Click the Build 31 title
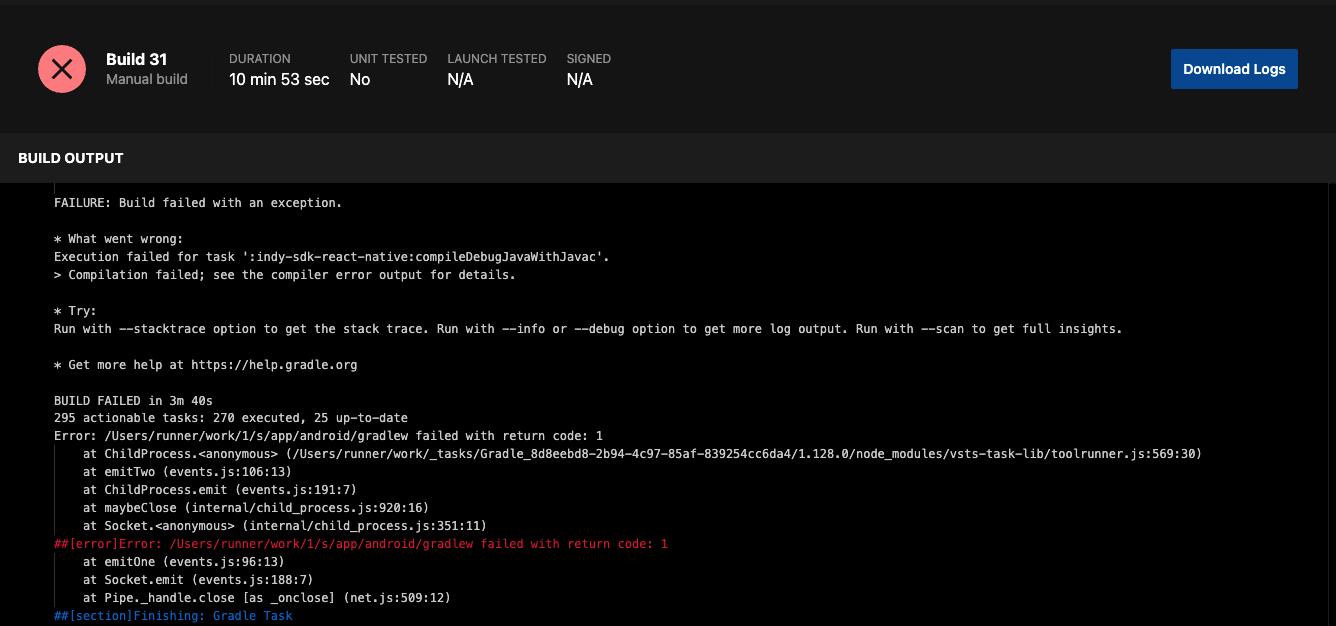The image size is (1336, 626). point(136,59)
